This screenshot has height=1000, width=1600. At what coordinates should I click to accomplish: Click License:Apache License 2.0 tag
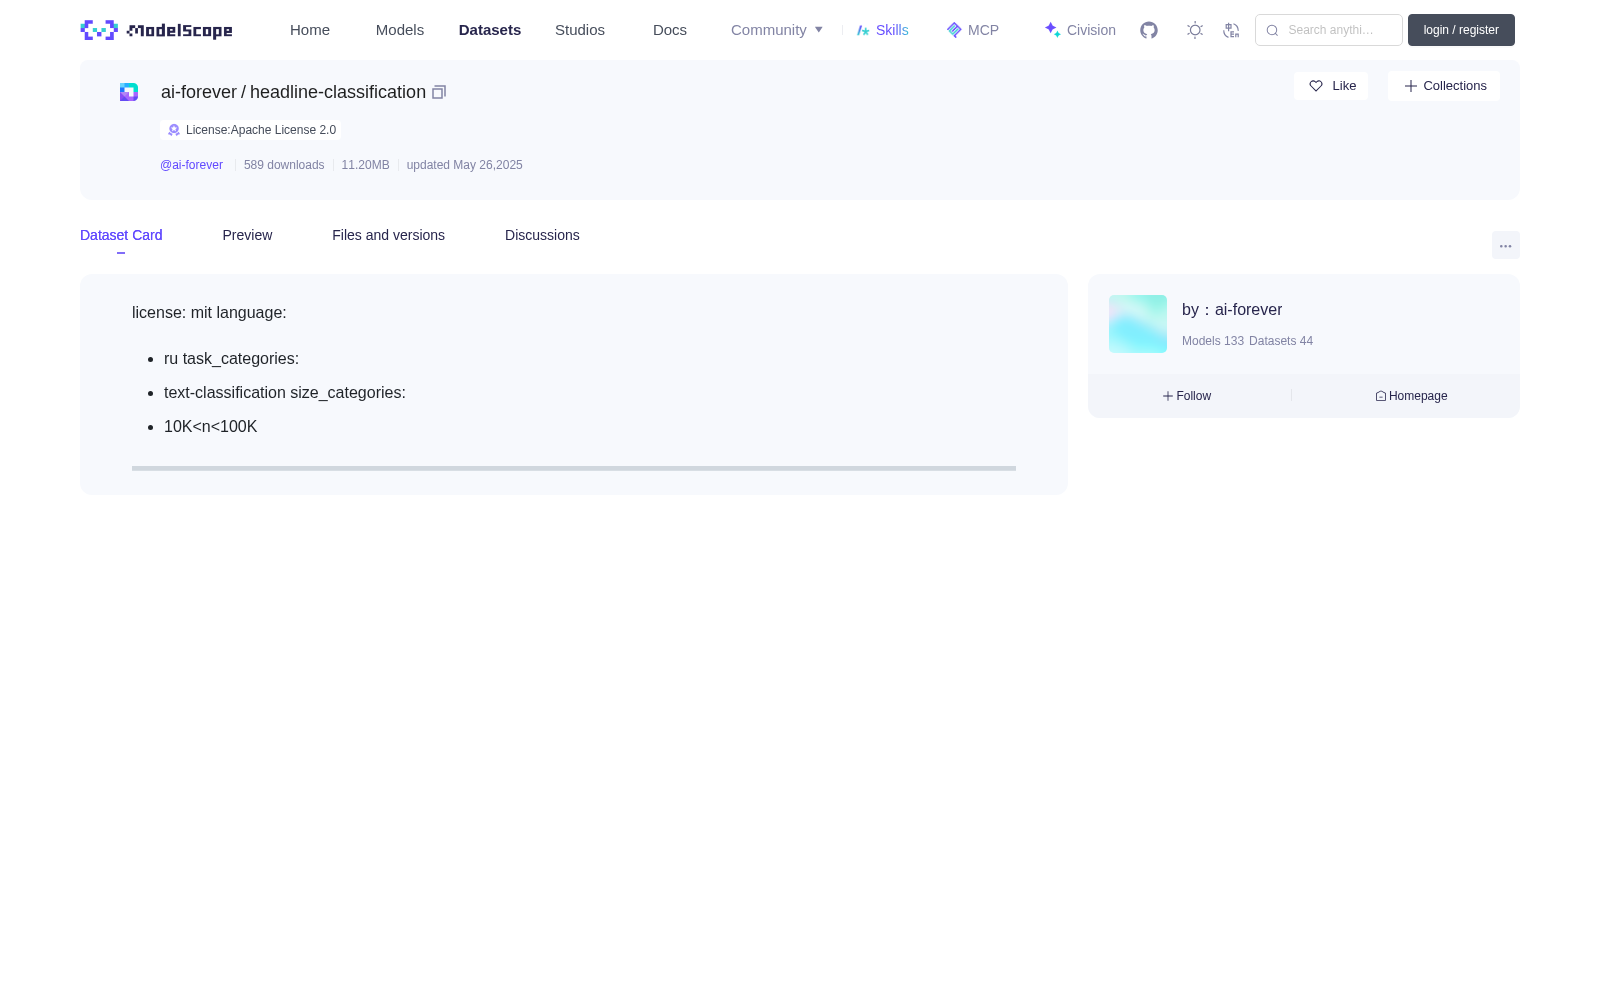(x=251, y=130)
